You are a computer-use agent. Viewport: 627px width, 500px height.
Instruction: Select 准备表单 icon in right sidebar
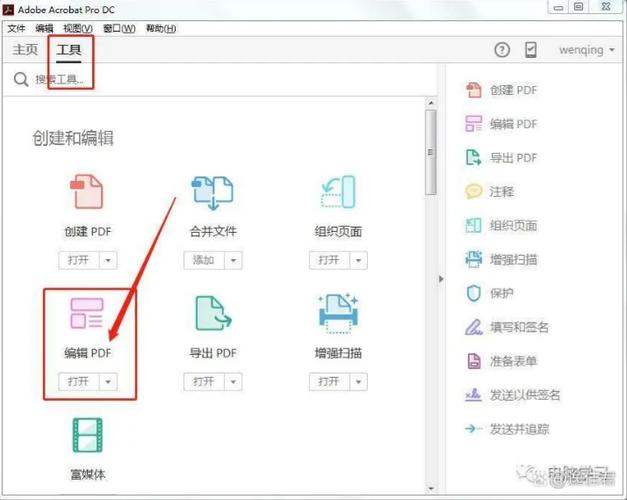[474, 361]
